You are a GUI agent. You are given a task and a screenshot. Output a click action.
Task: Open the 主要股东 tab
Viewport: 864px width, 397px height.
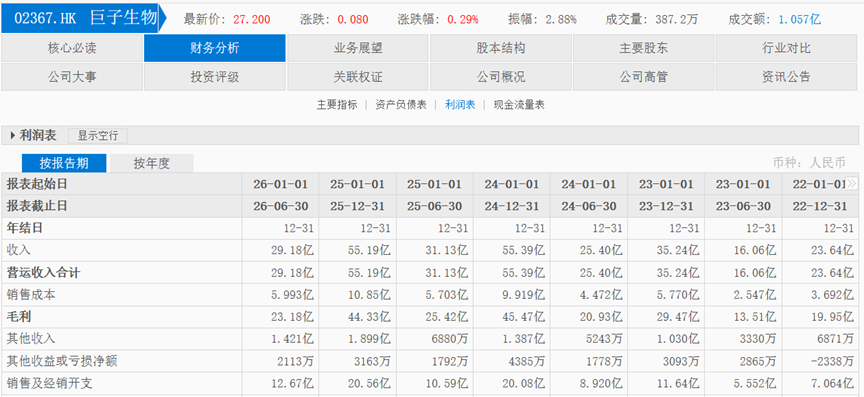tap(644, 48)
